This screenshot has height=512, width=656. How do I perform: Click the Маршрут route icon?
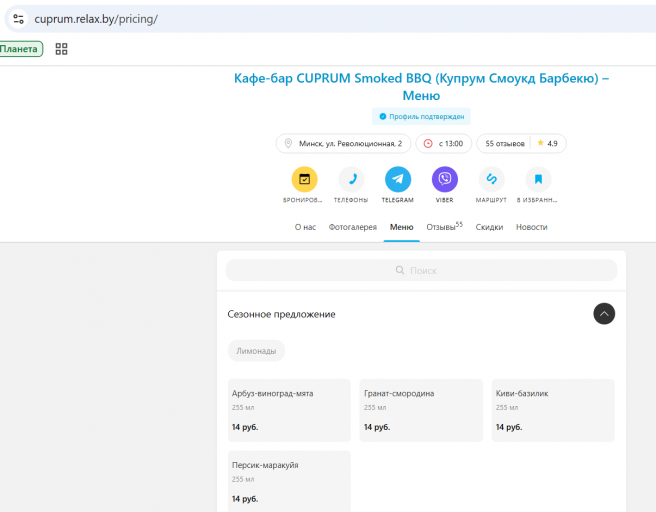coord(491,179)
